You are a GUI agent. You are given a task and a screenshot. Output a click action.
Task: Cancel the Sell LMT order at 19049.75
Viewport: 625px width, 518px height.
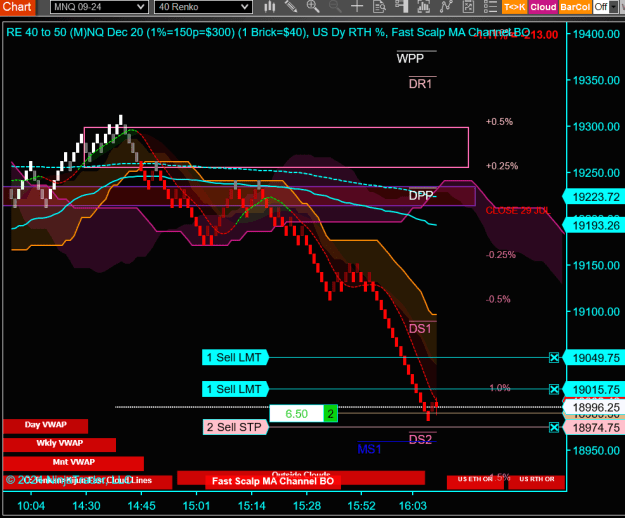click(554, 358)
